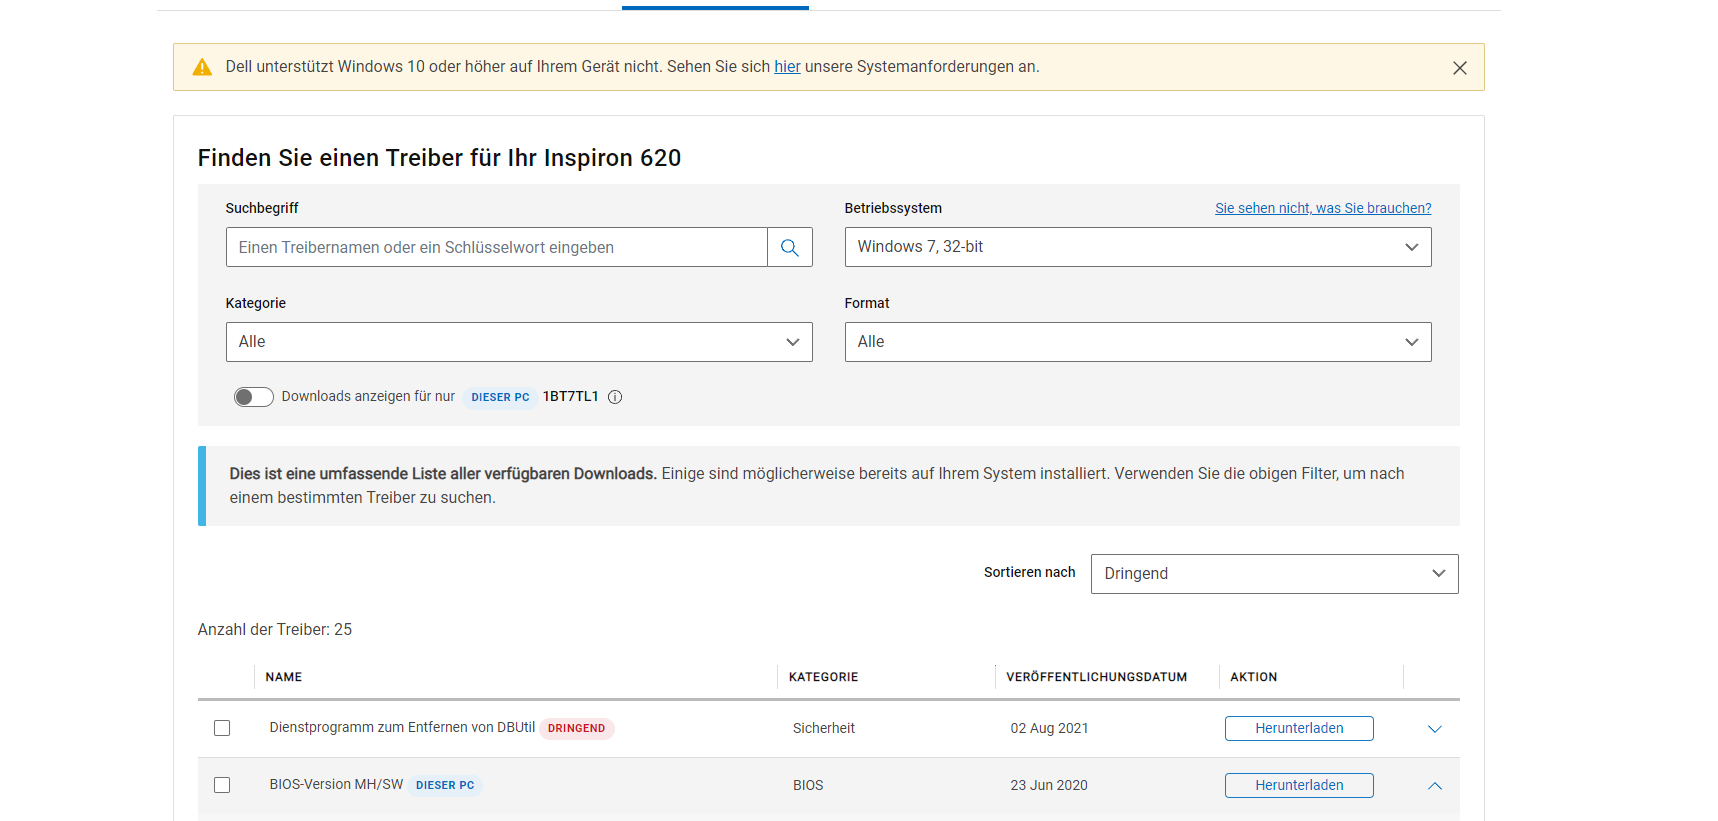This screenshot has height=821, width=1718.
Task: Open the Betriebssystem dropdown
Action: point(1138,247)
